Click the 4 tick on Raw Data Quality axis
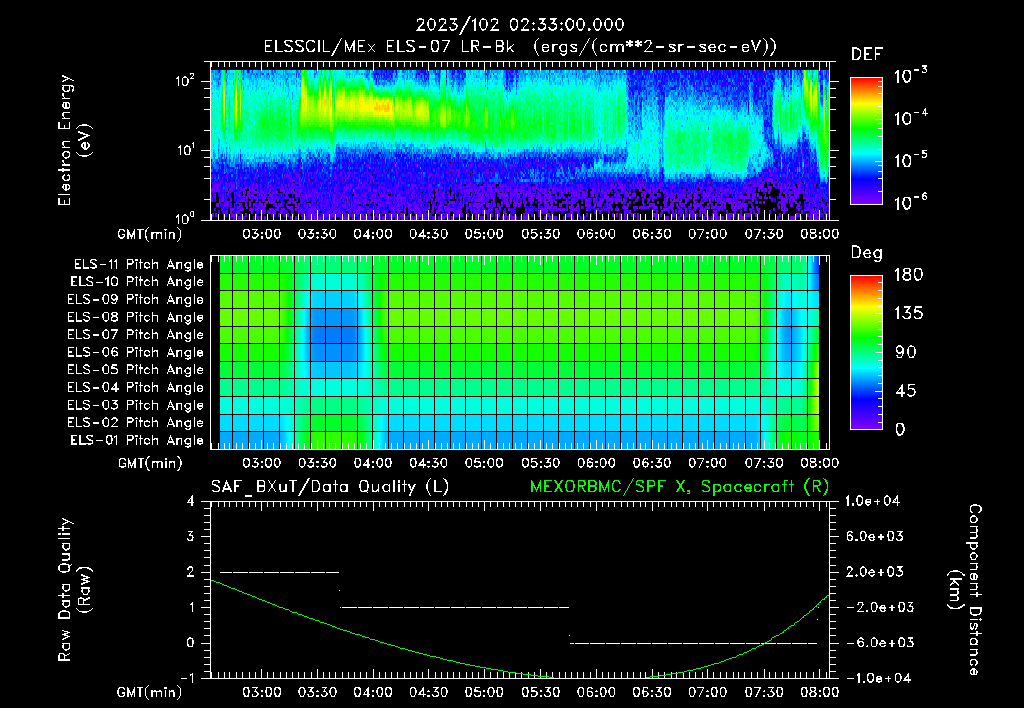The height and width of the screenshot is (708, 1024). (x=190, y=501)
